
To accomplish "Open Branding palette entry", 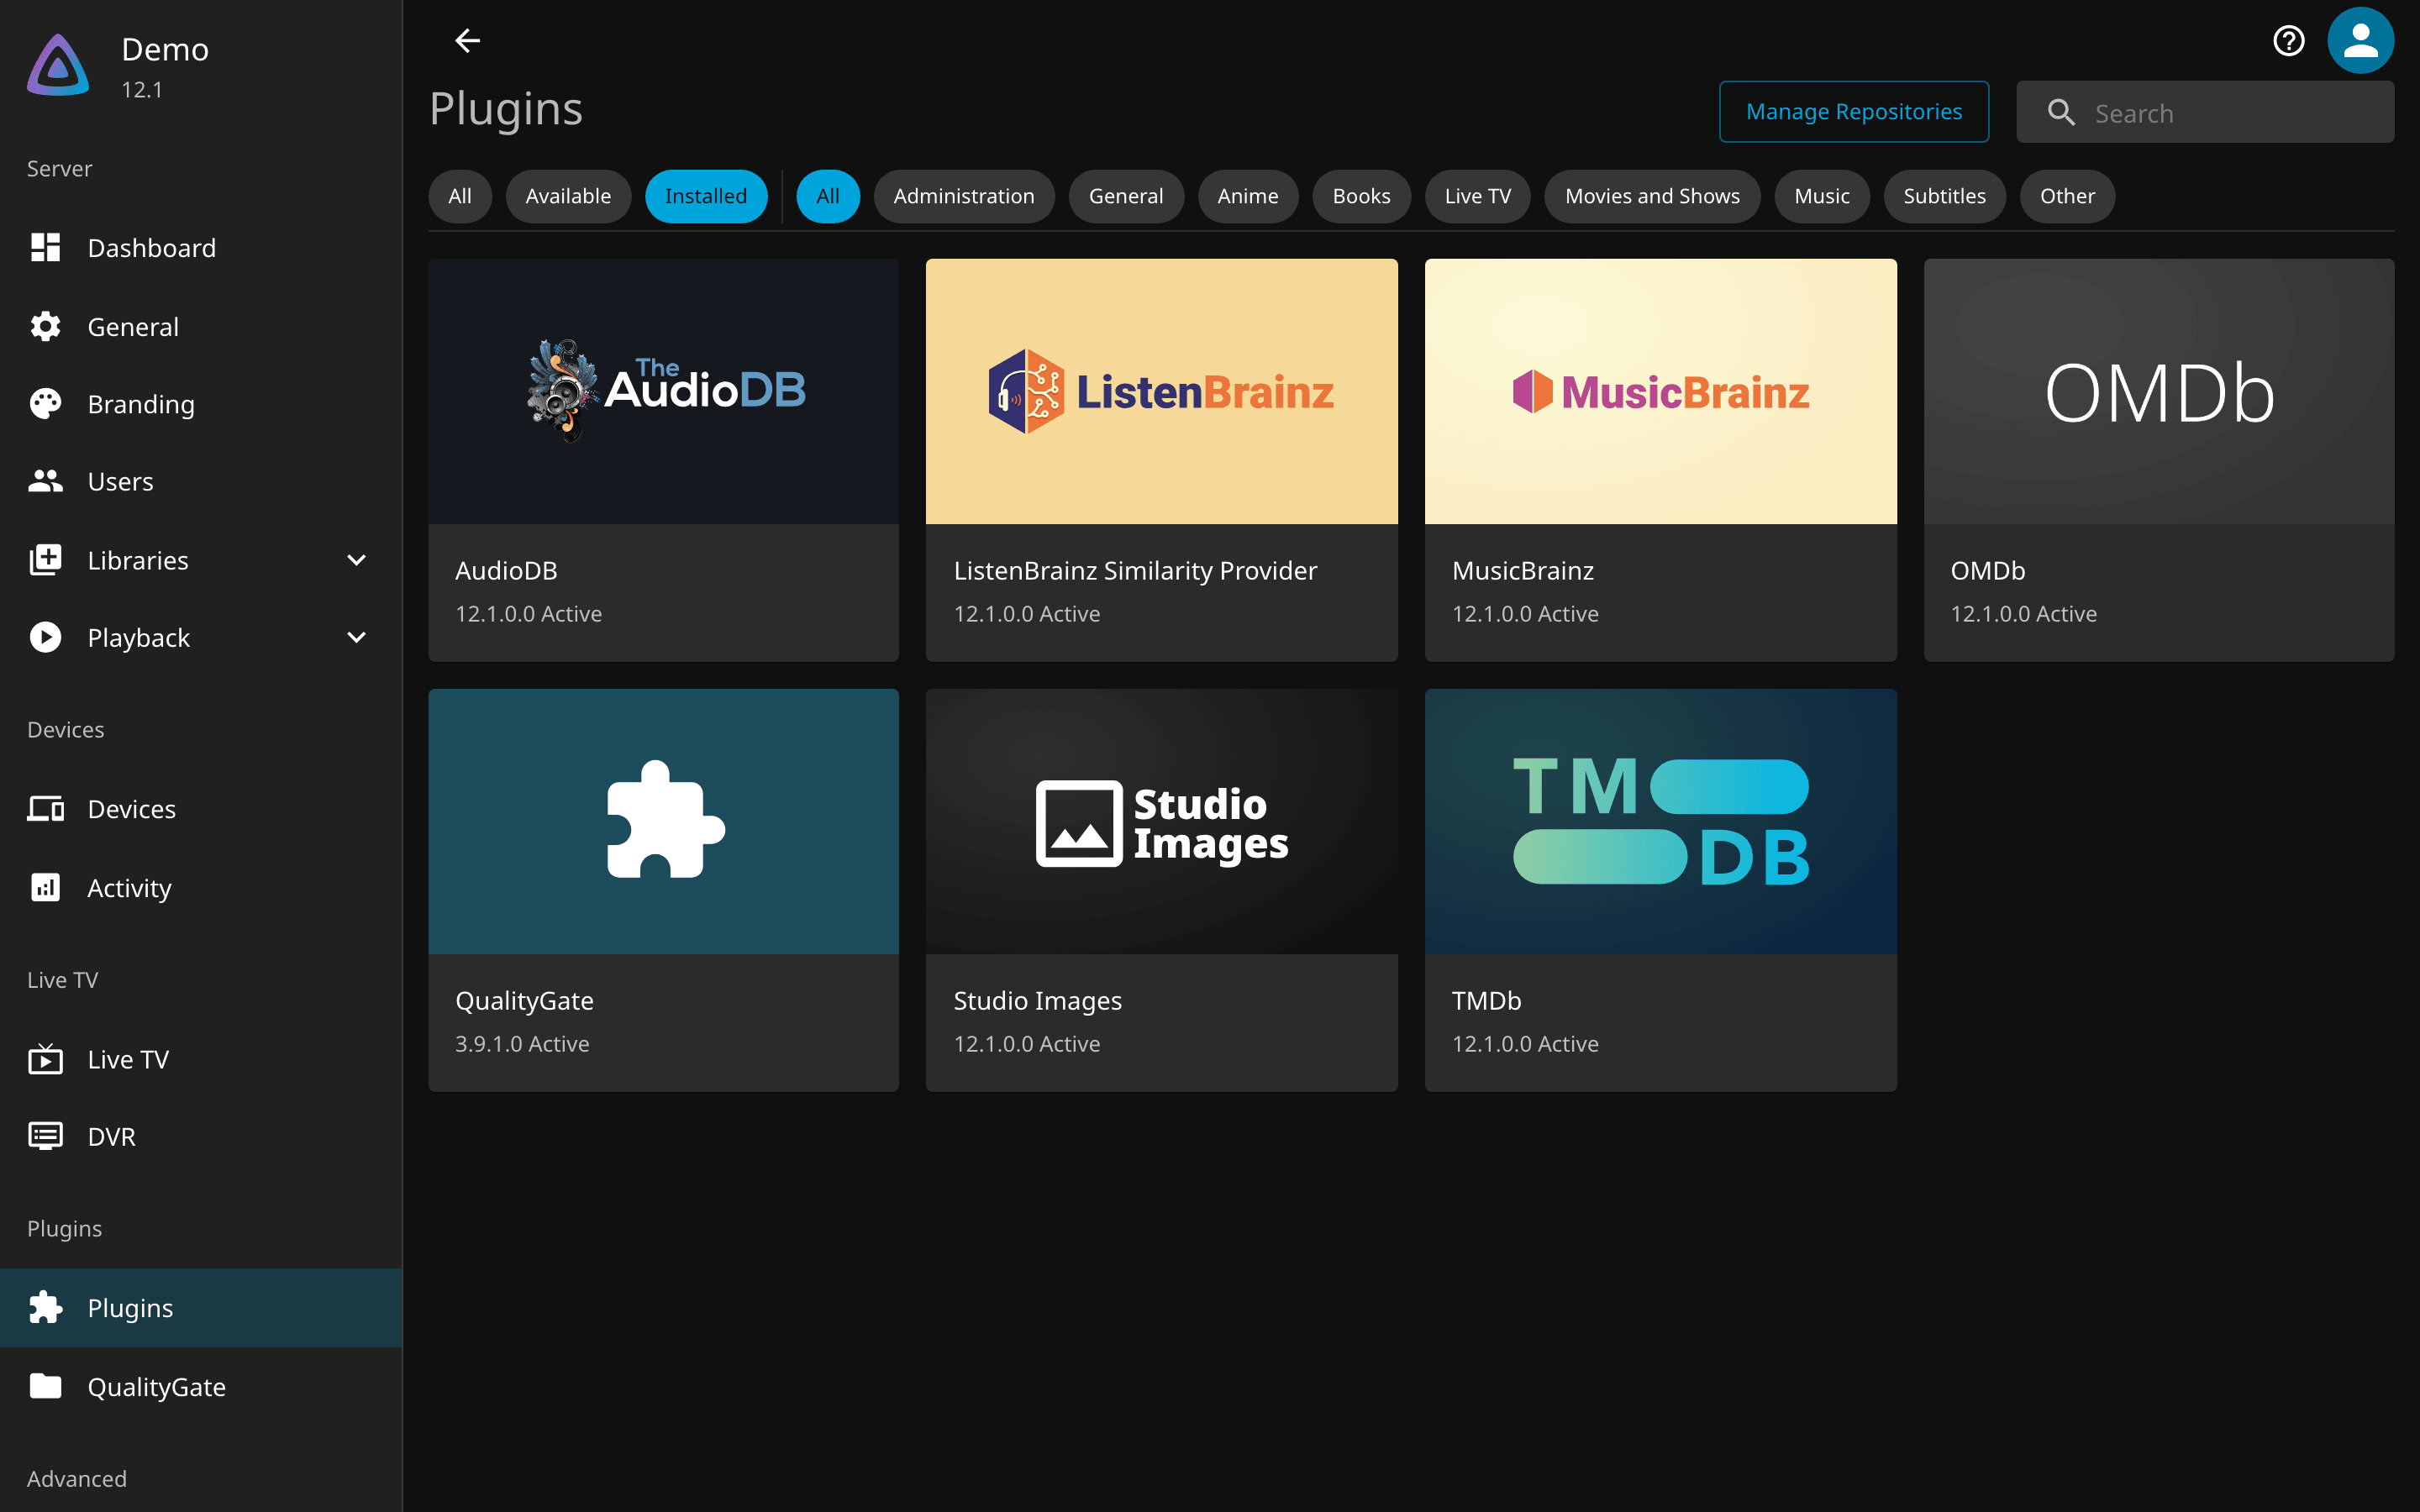I will pos(201,404).
